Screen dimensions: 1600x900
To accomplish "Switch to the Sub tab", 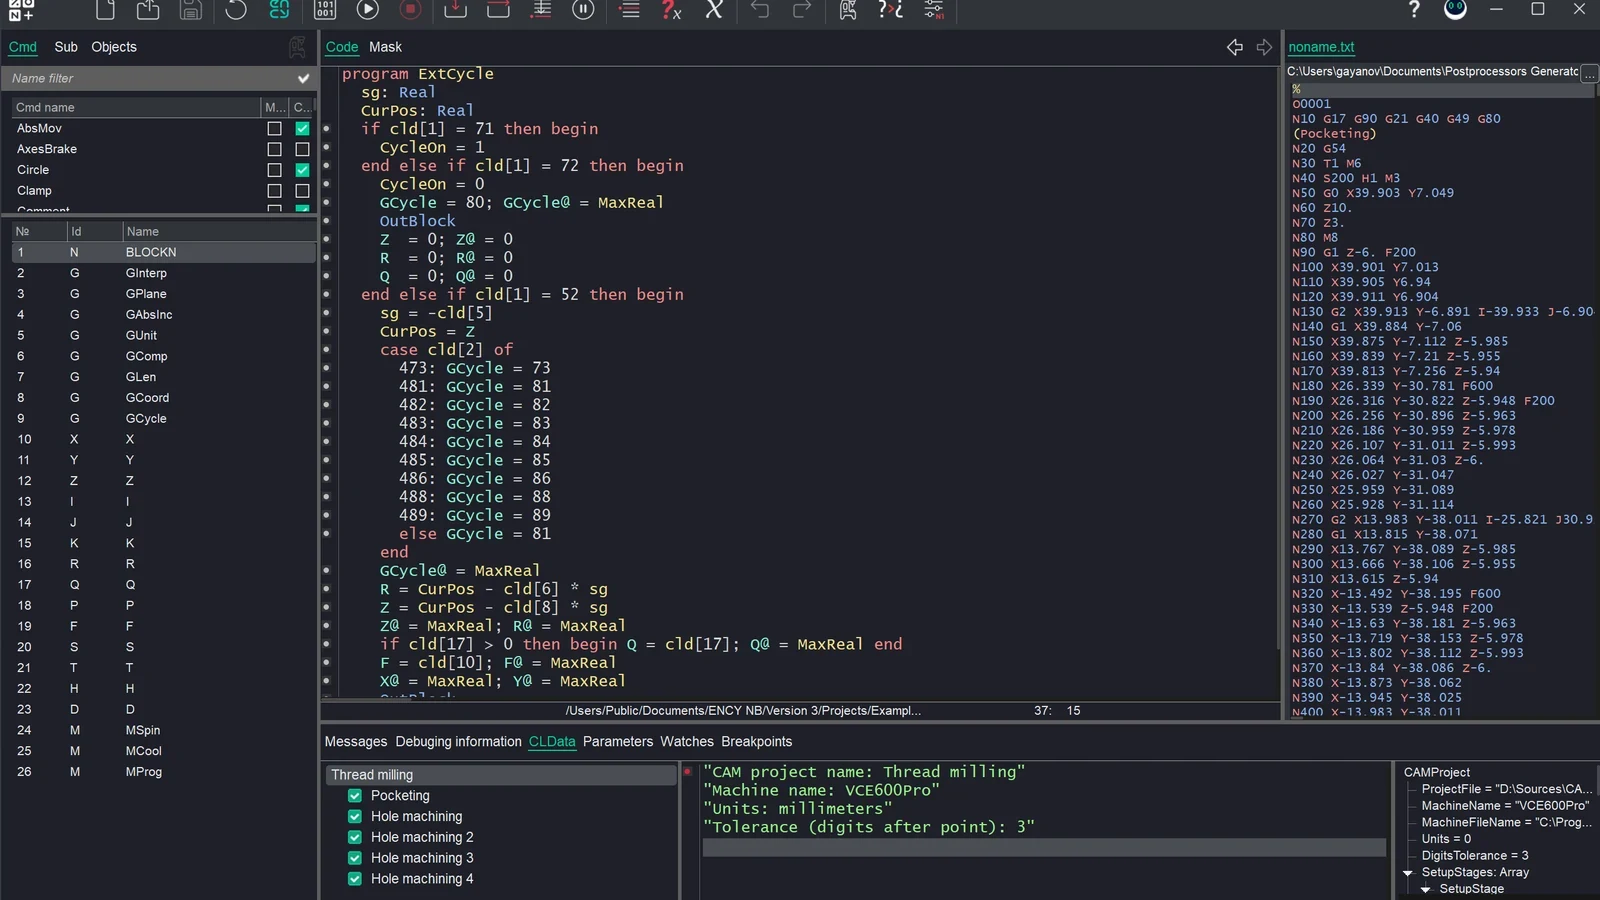I will click(x=66, y=47).
